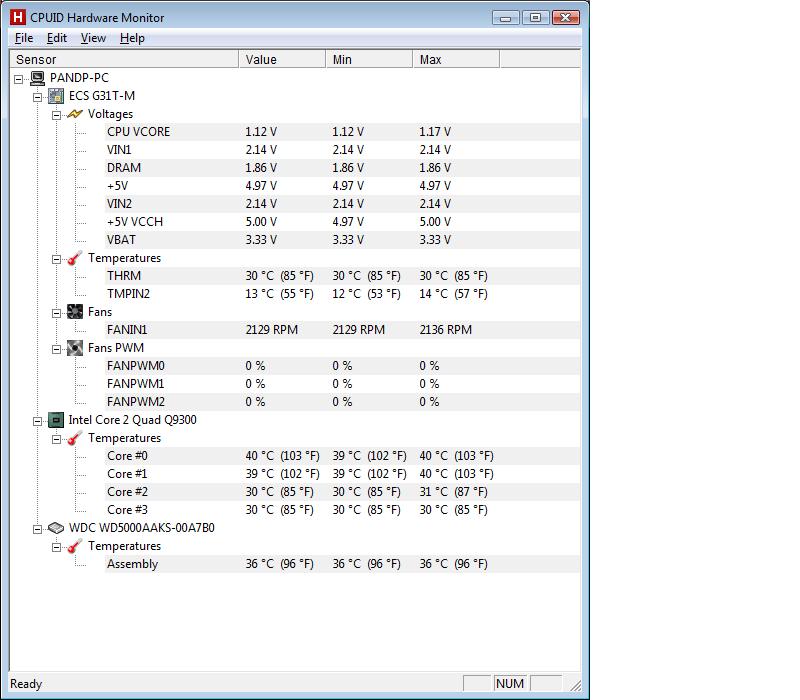Image resolution: width=800 pixels, height=700 pixels.
Task: Open the Help menu
Action: pyautogui.click(x=132, y=38)
